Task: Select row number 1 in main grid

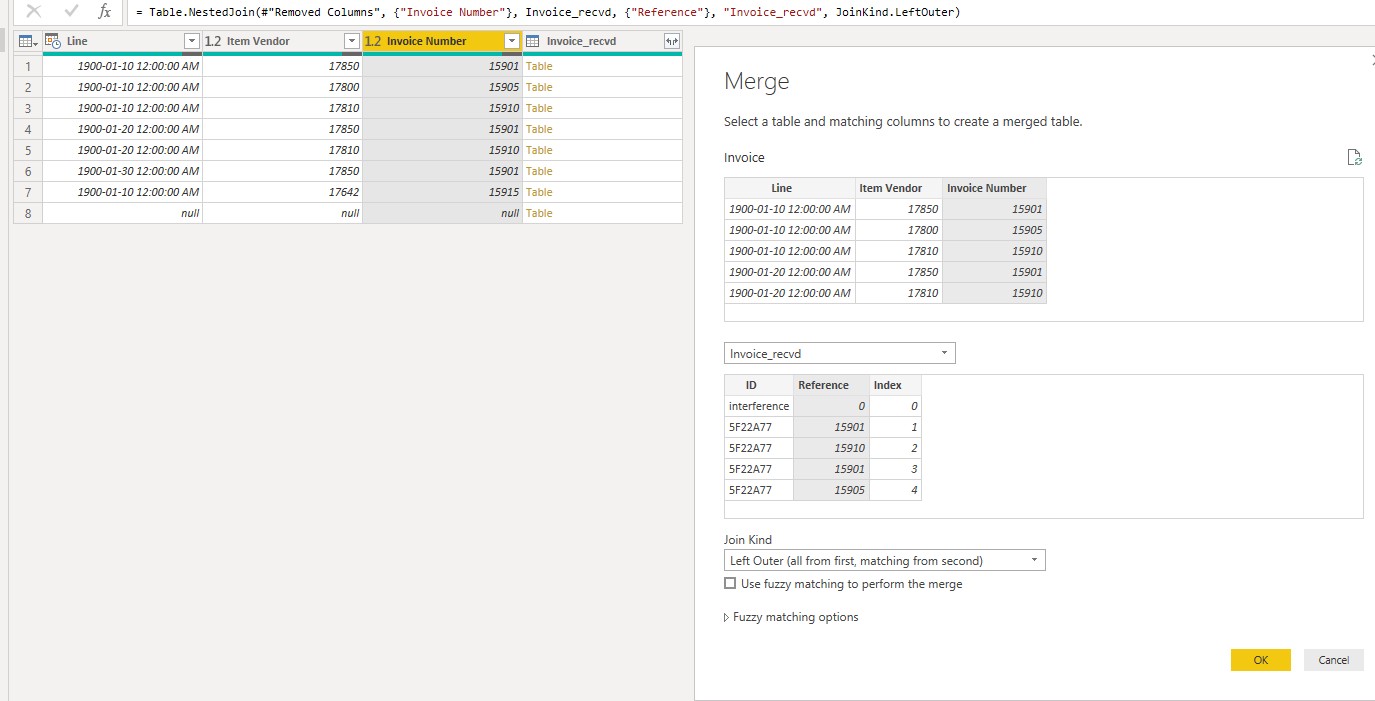Action: point(28,66)
